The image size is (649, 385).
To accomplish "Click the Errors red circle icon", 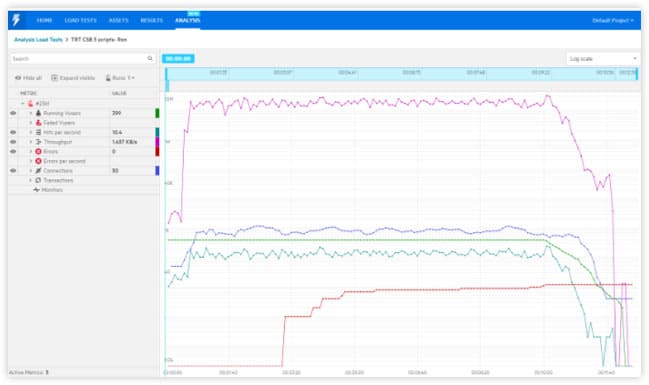I will pyautogui.click(x=38, y=152).
